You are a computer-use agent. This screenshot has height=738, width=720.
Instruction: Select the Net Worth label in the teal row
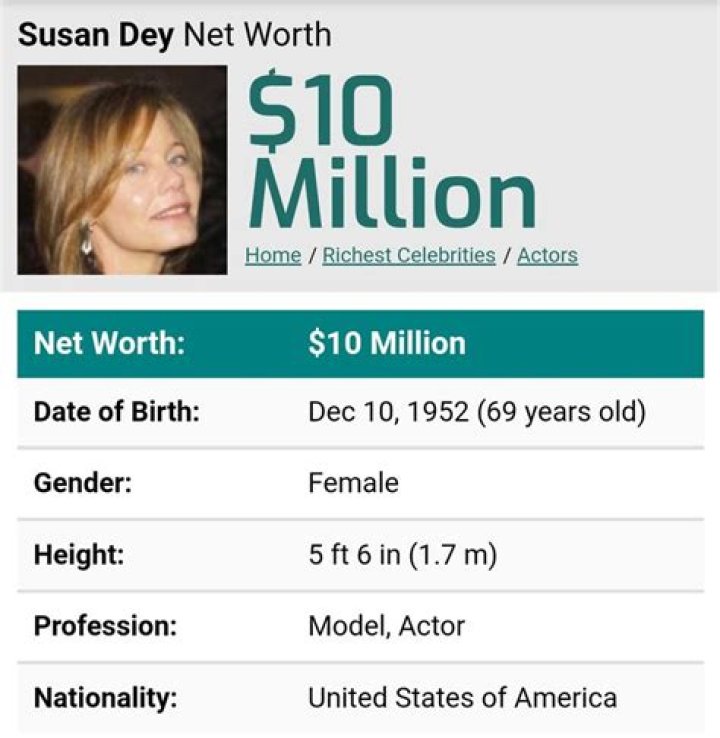pyautogui.click(x=109, y=344)
